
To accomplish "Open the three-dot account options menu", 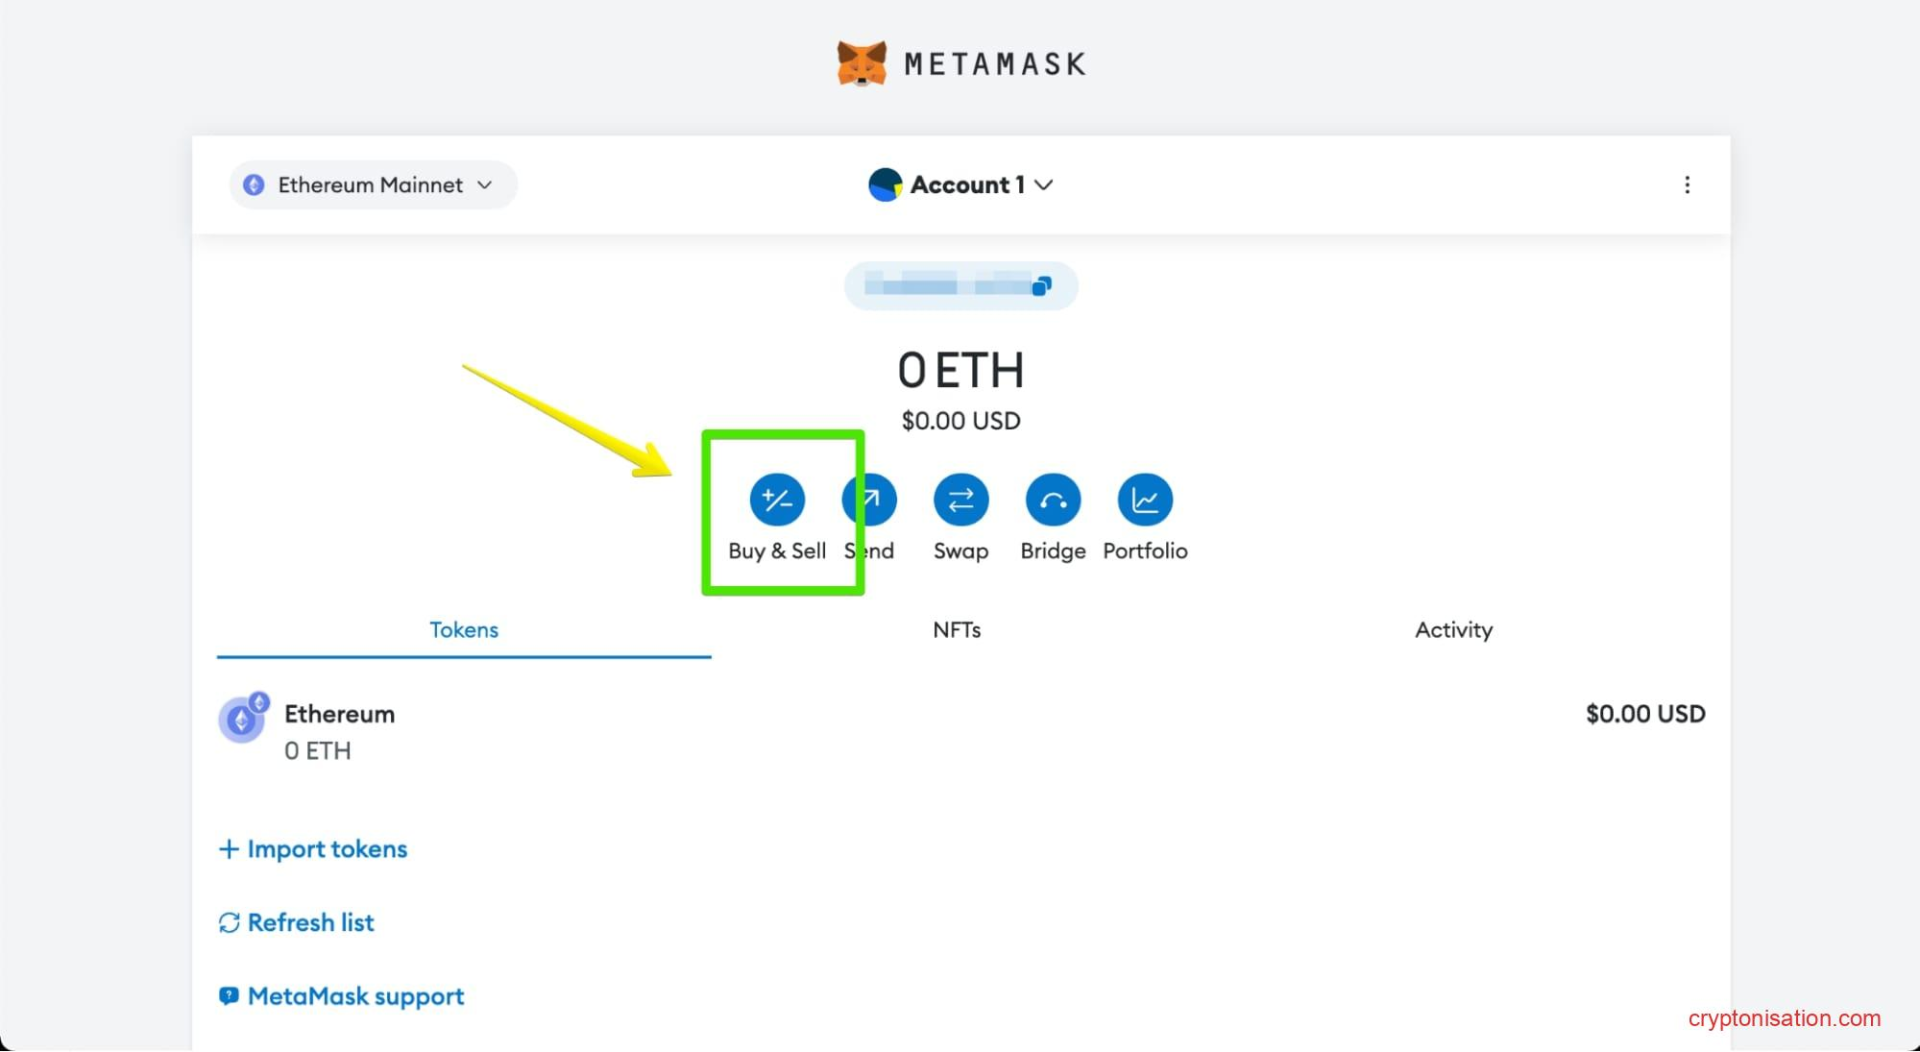I will click(1686, 185).
